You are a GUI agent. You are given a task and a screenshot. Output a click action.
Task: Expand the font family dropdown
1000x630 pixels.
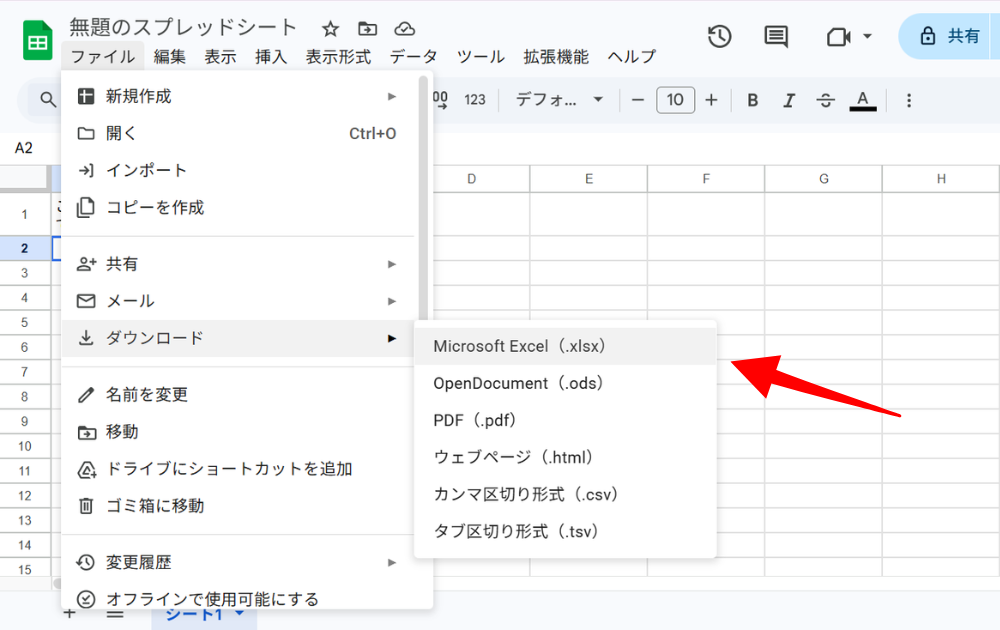pyautogui.click(x=559, y=100)
